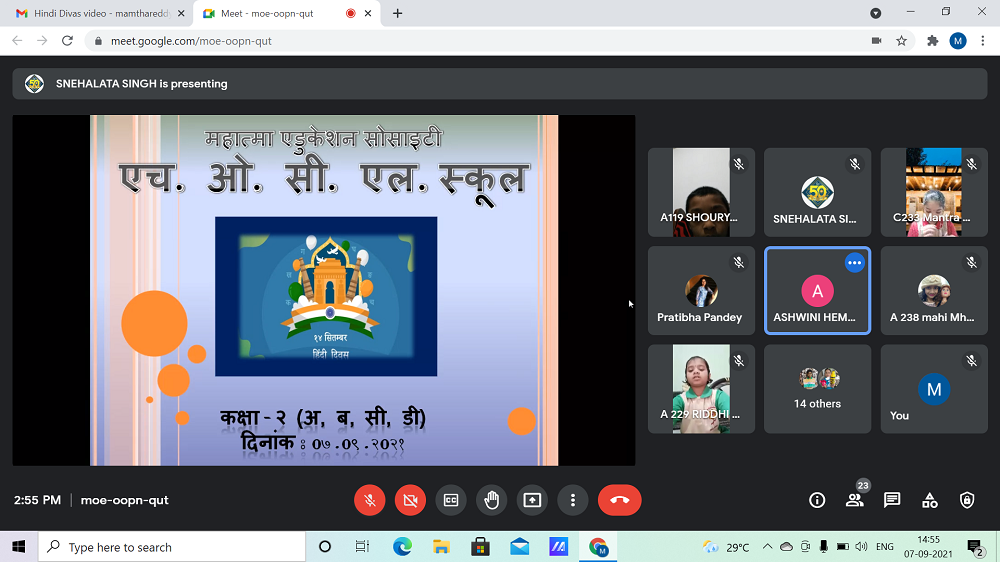
Task: Open the meeting details info icon
Action: (817, 500)
